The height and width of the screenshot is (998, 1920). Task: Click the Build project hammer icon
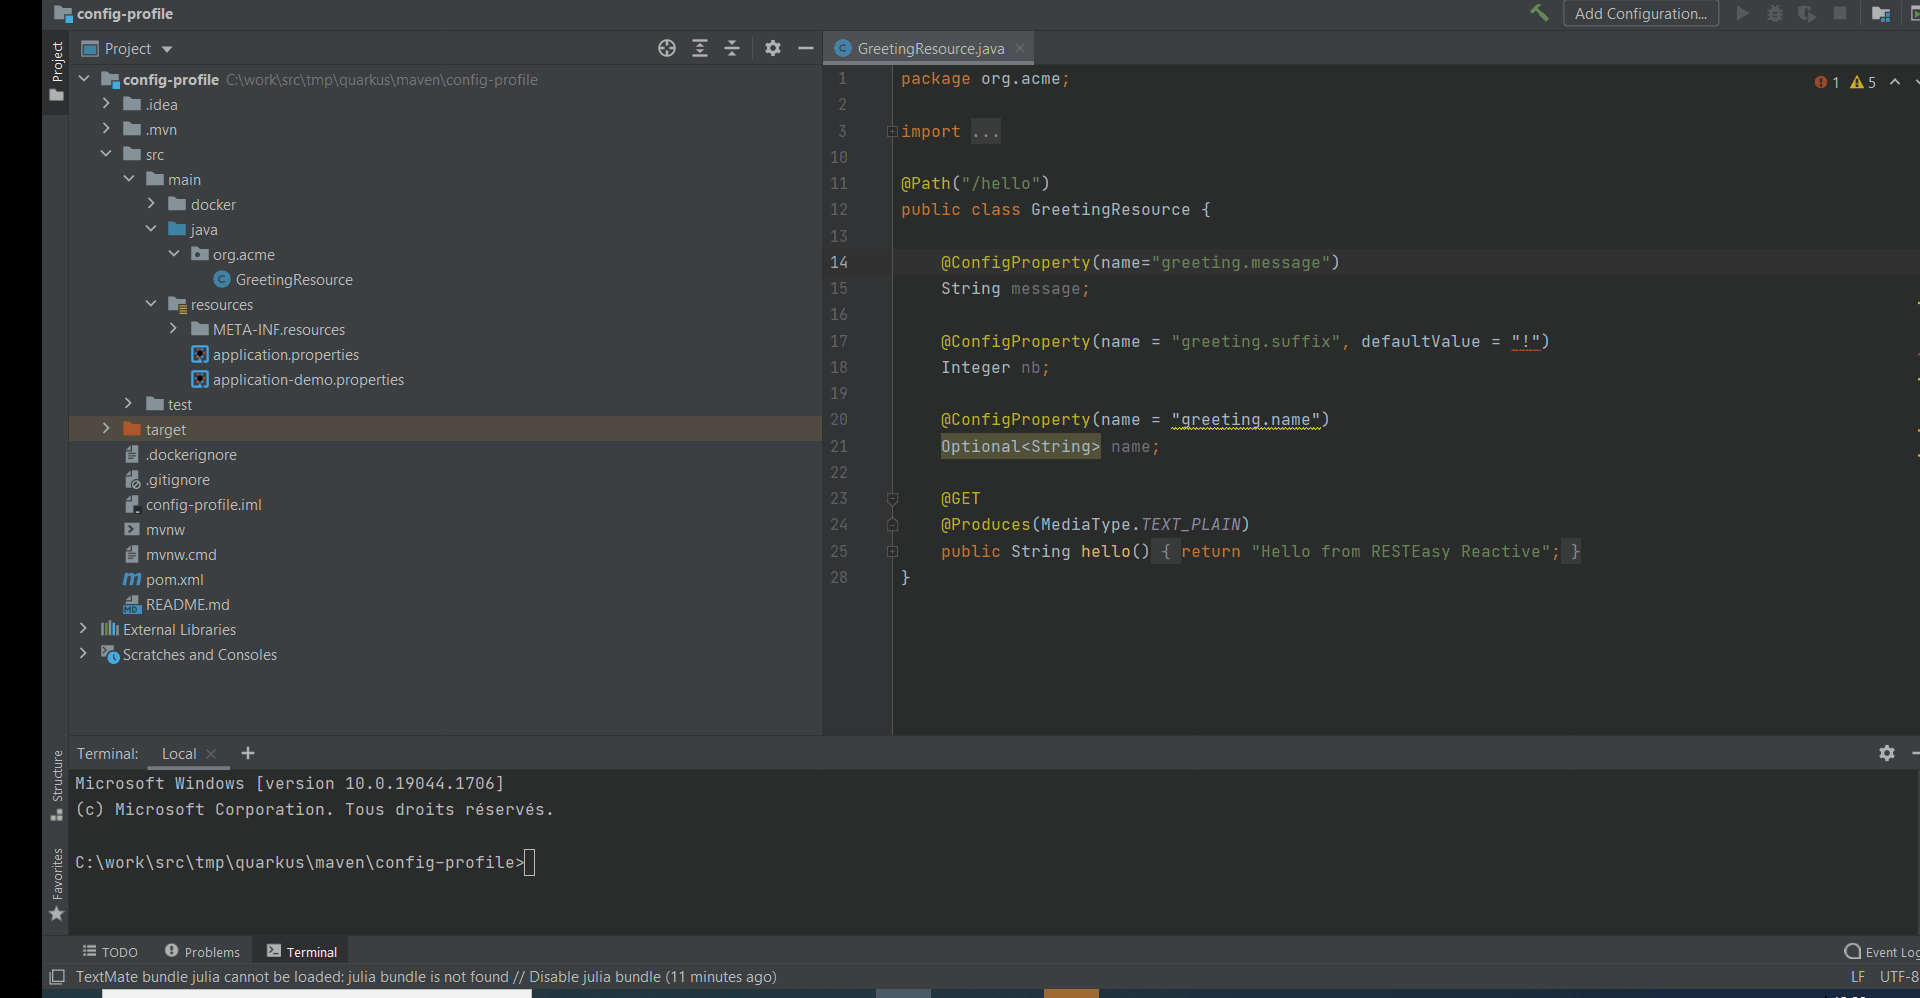point(1539,13)
